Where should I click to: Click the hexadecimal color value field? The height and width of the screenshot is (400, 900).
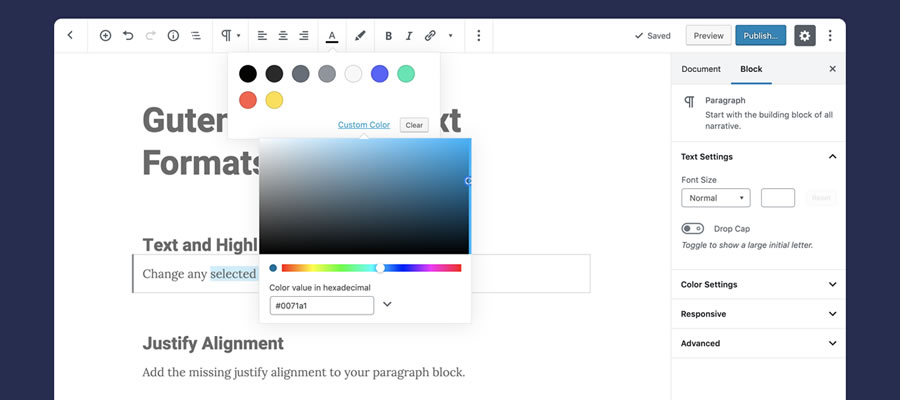pyautogui.click(x=321, y=305)
